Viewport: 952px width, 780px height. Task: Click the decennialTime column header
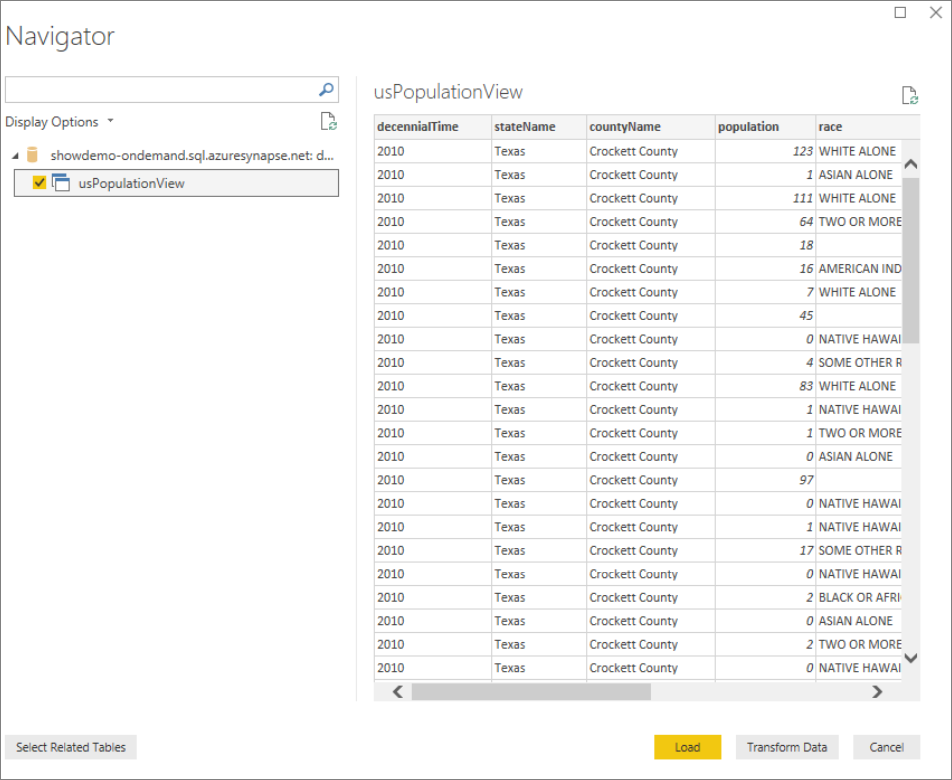coord(420,127)
